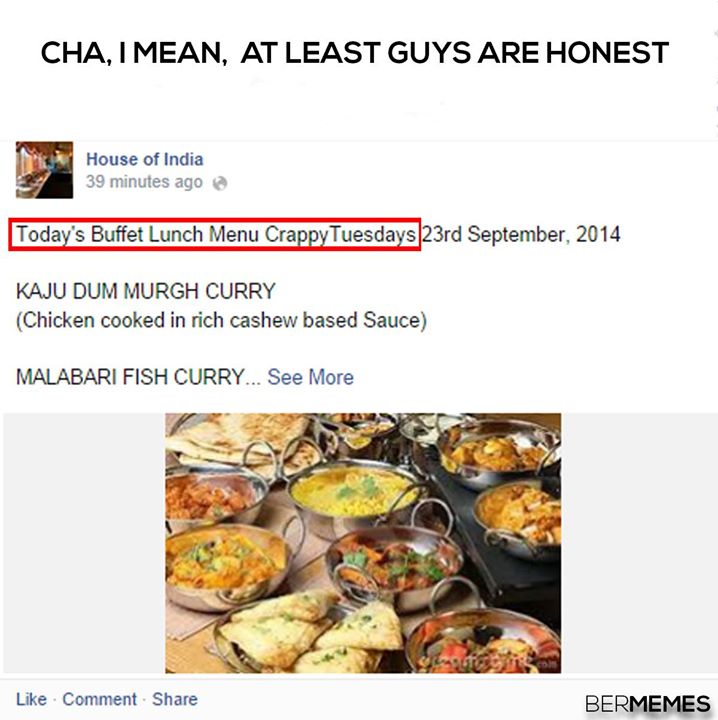The width and height of the screenshot is (718, 720).
Task: Open the House of India profile picture
Action: tap(44, 170)
